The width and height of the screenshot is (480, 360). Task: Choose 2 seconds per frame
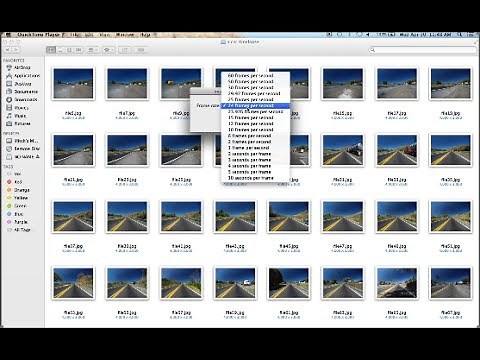(256, 154)
